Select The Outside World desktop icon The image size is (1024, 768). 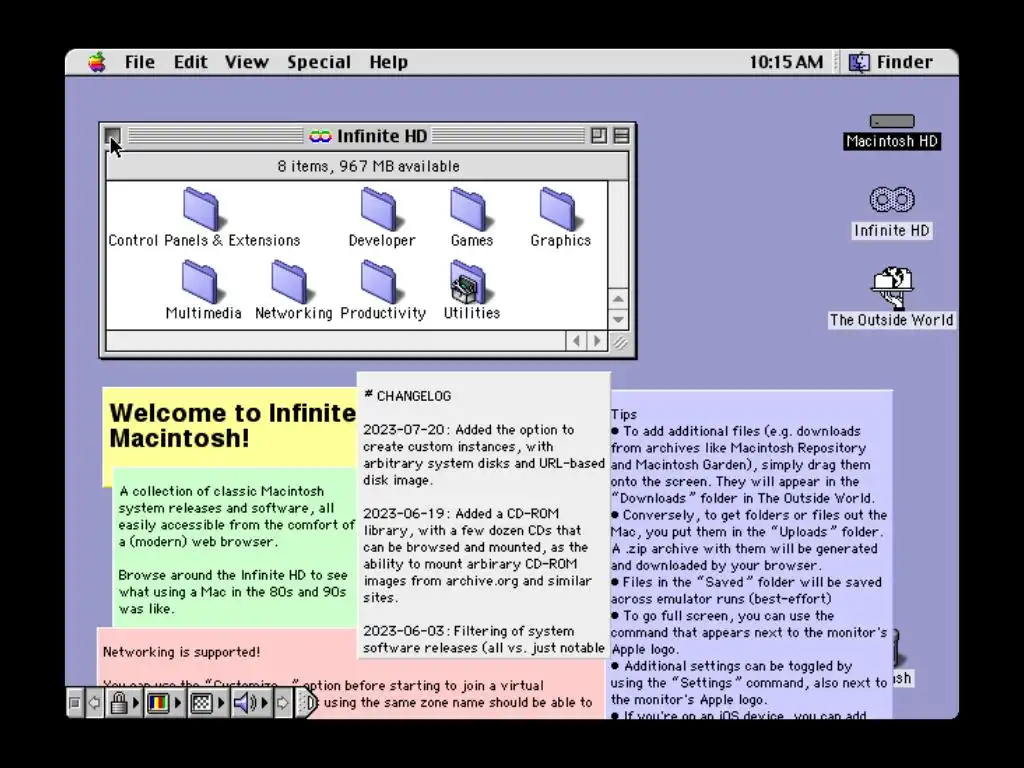[x=891, y=297]
